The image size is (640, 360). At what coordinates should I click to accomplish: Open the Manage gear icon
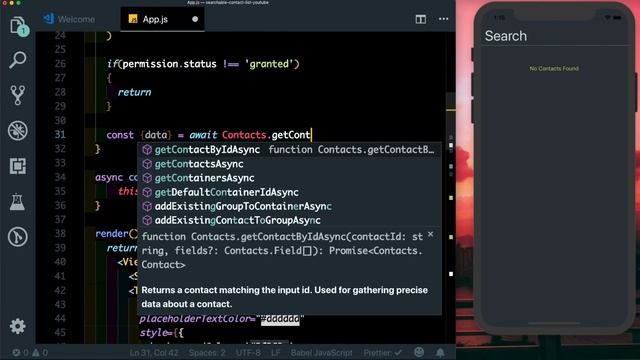[18, 326]
